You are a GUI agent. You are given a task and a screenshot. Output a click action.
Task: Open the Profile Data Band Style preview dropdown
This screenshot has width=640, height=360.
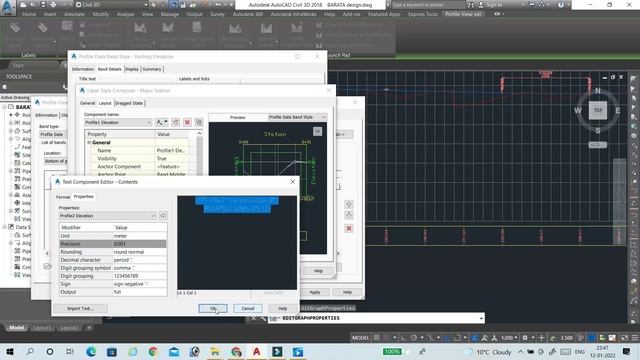[297, 117]
